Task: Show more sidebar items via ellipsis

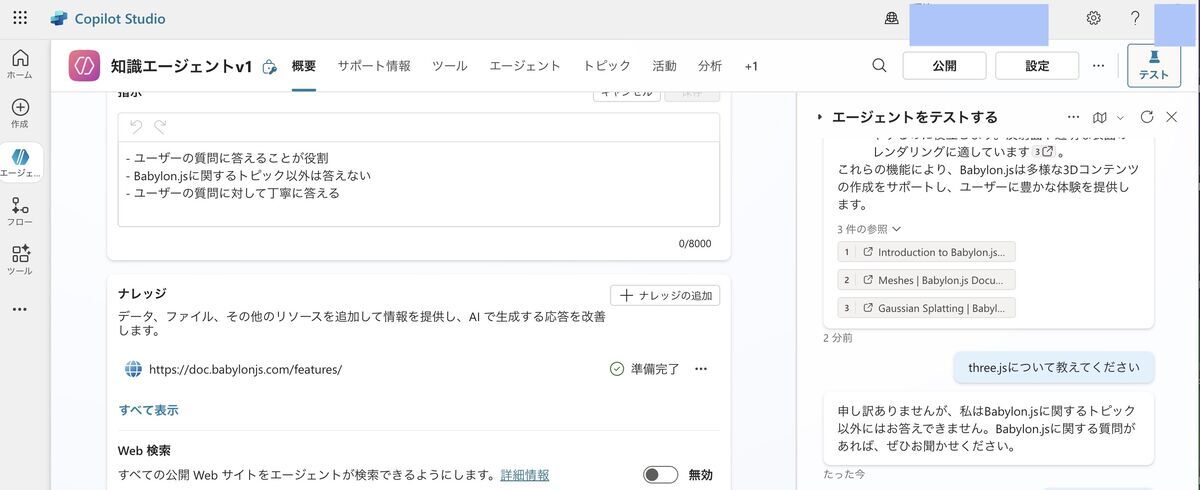Action: coord(20,310)
